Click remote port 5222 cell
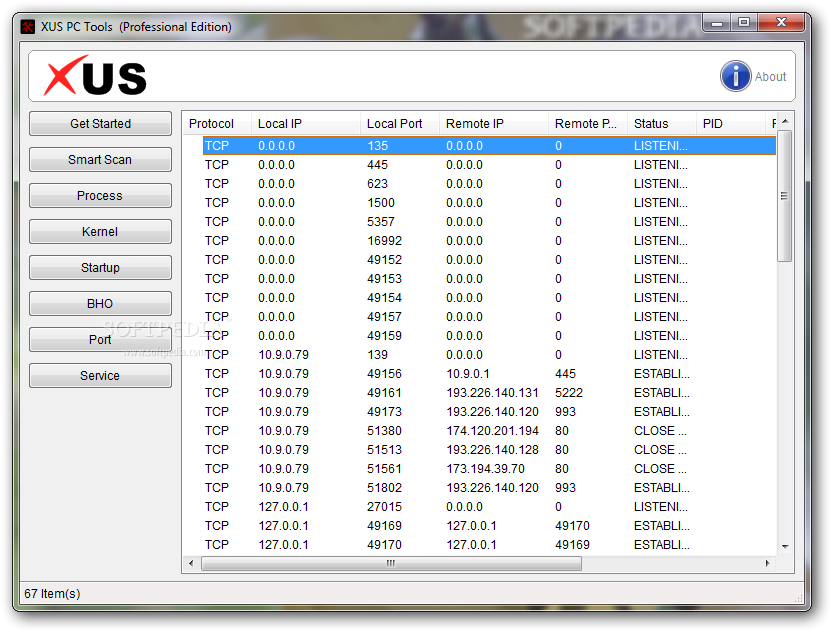The image size is (832, 632). [x=569, y=393]
